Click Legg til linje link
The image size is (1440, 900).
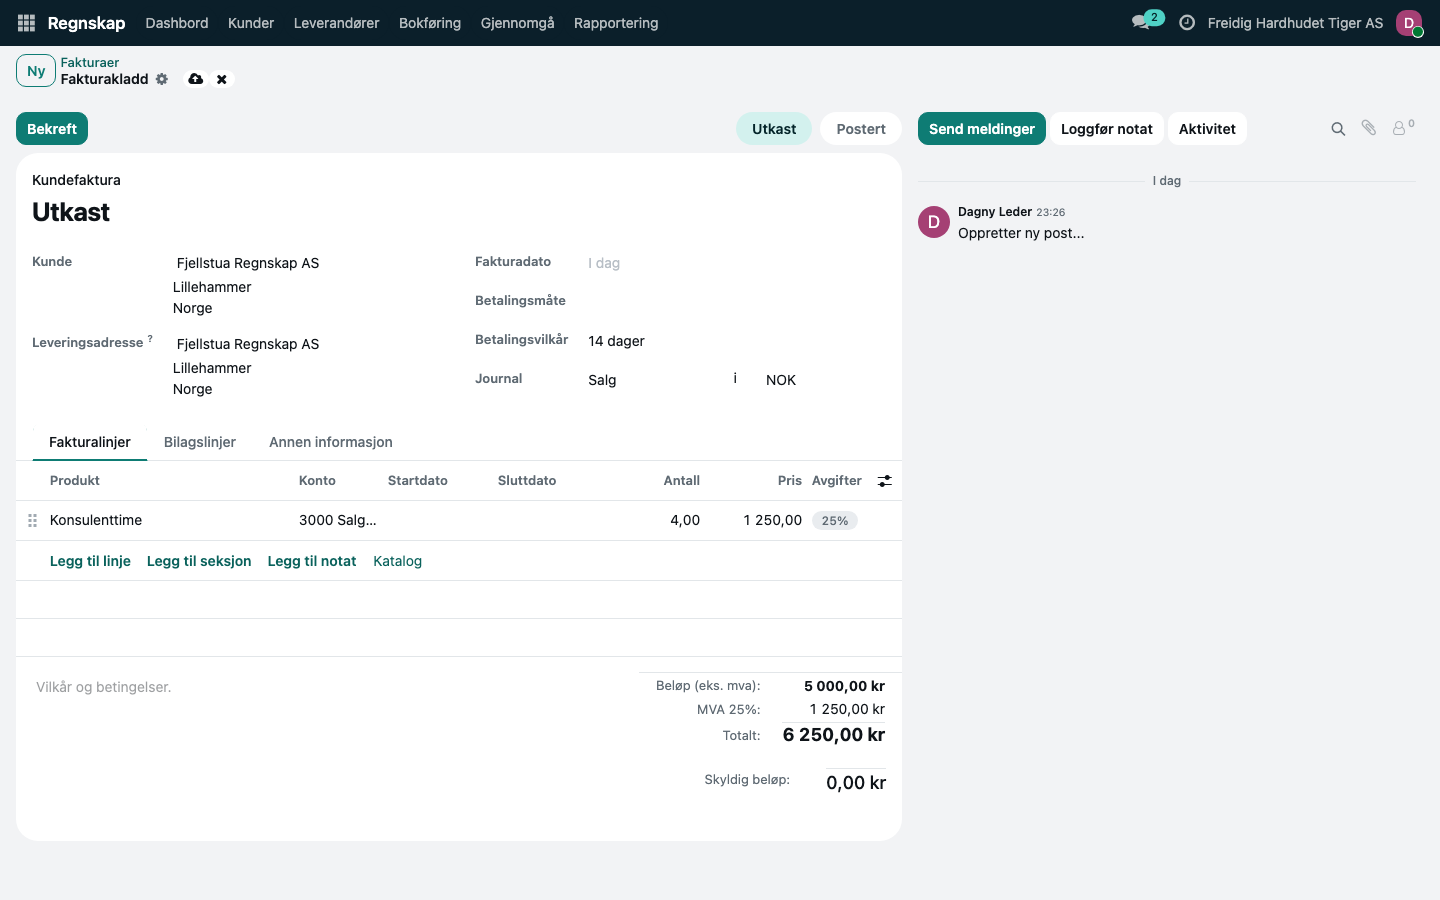(x=90, y=561)
